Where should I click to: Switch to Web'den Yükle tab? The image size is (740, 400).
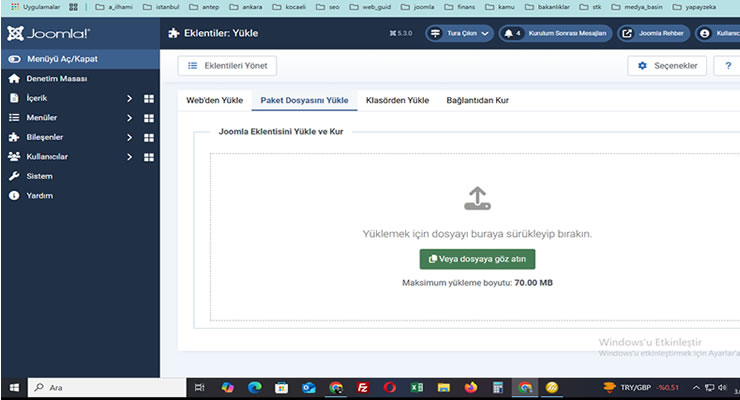pyautogui.click(x=215, y=100)
